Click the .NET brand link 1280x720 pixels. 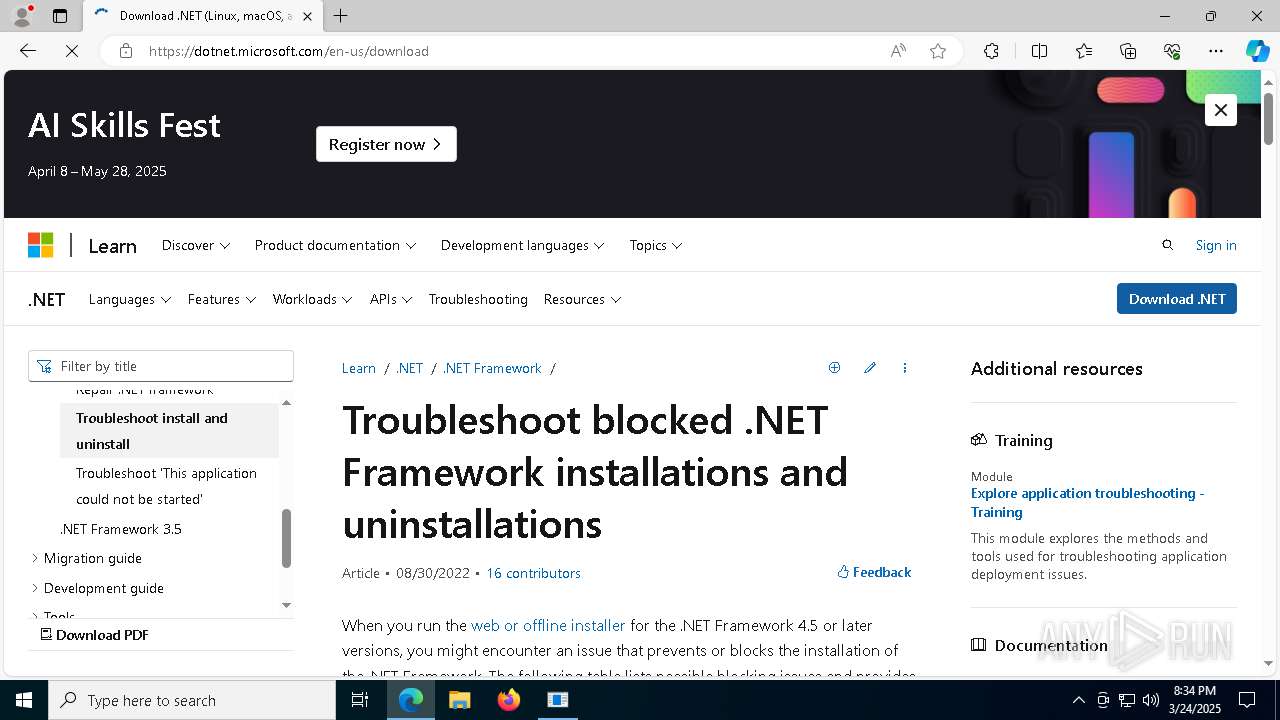point(47,299)
